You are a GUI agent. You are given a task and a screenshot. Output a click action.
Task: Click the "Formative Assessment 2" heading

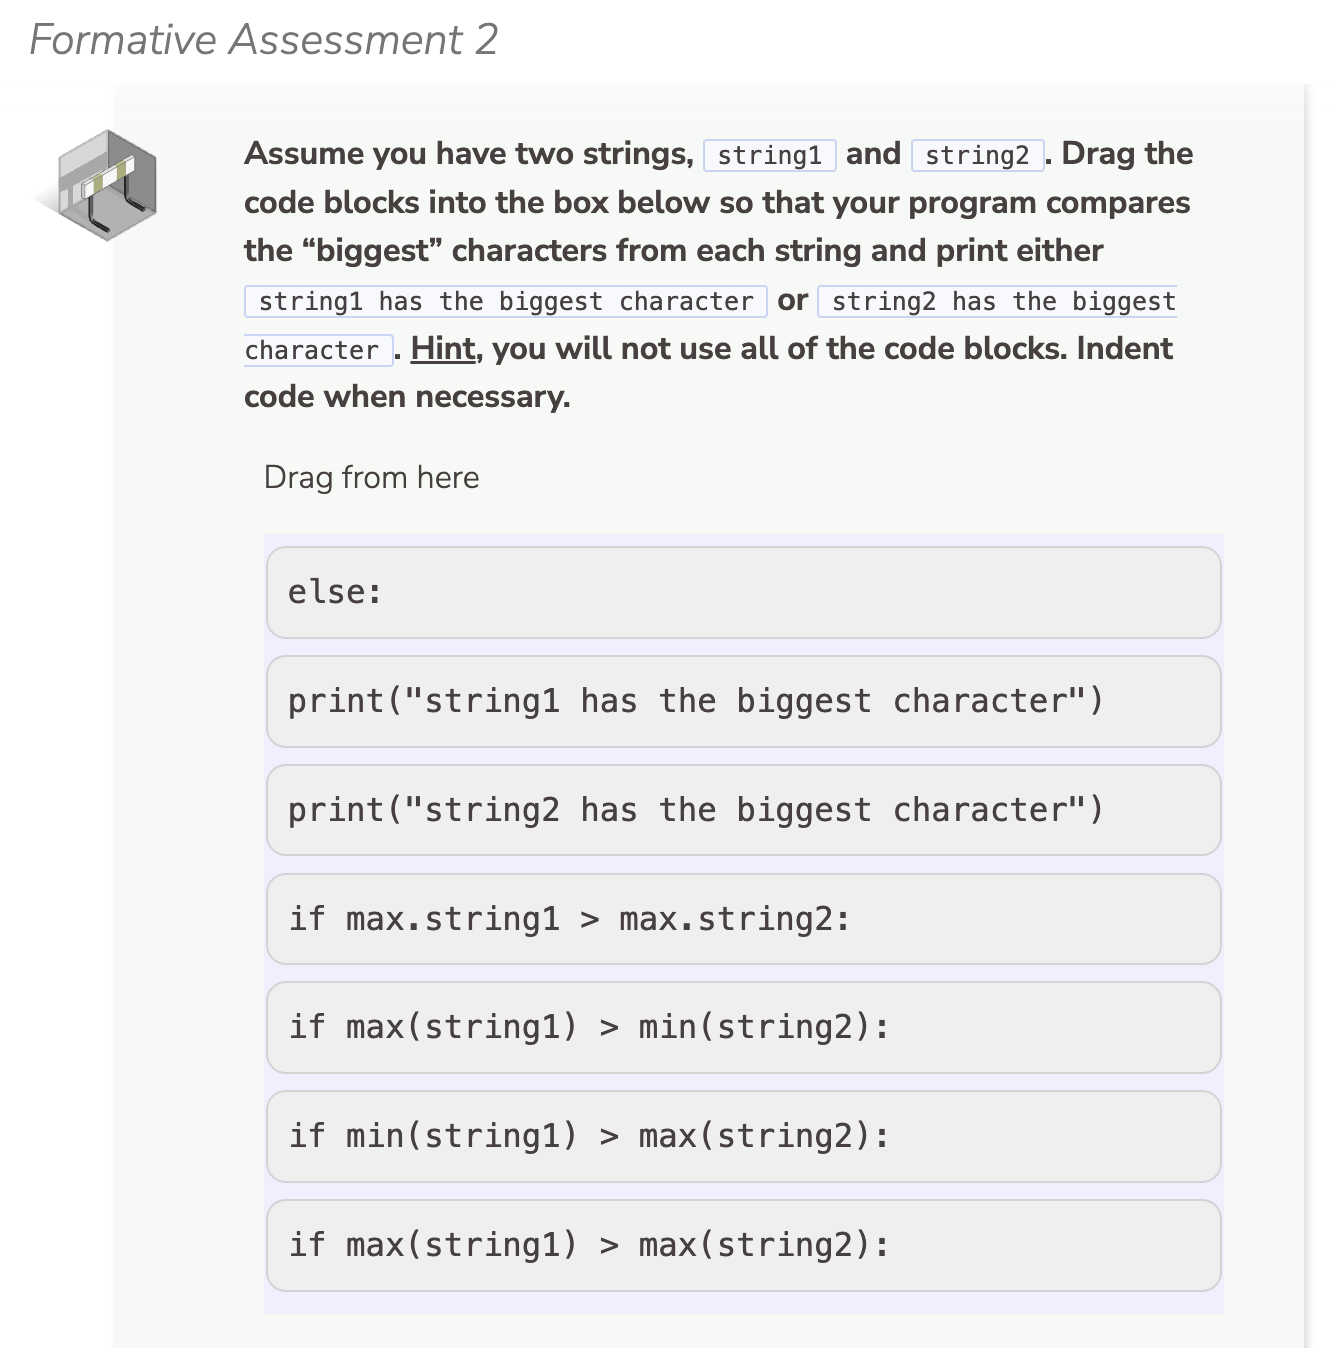(264, 40)
